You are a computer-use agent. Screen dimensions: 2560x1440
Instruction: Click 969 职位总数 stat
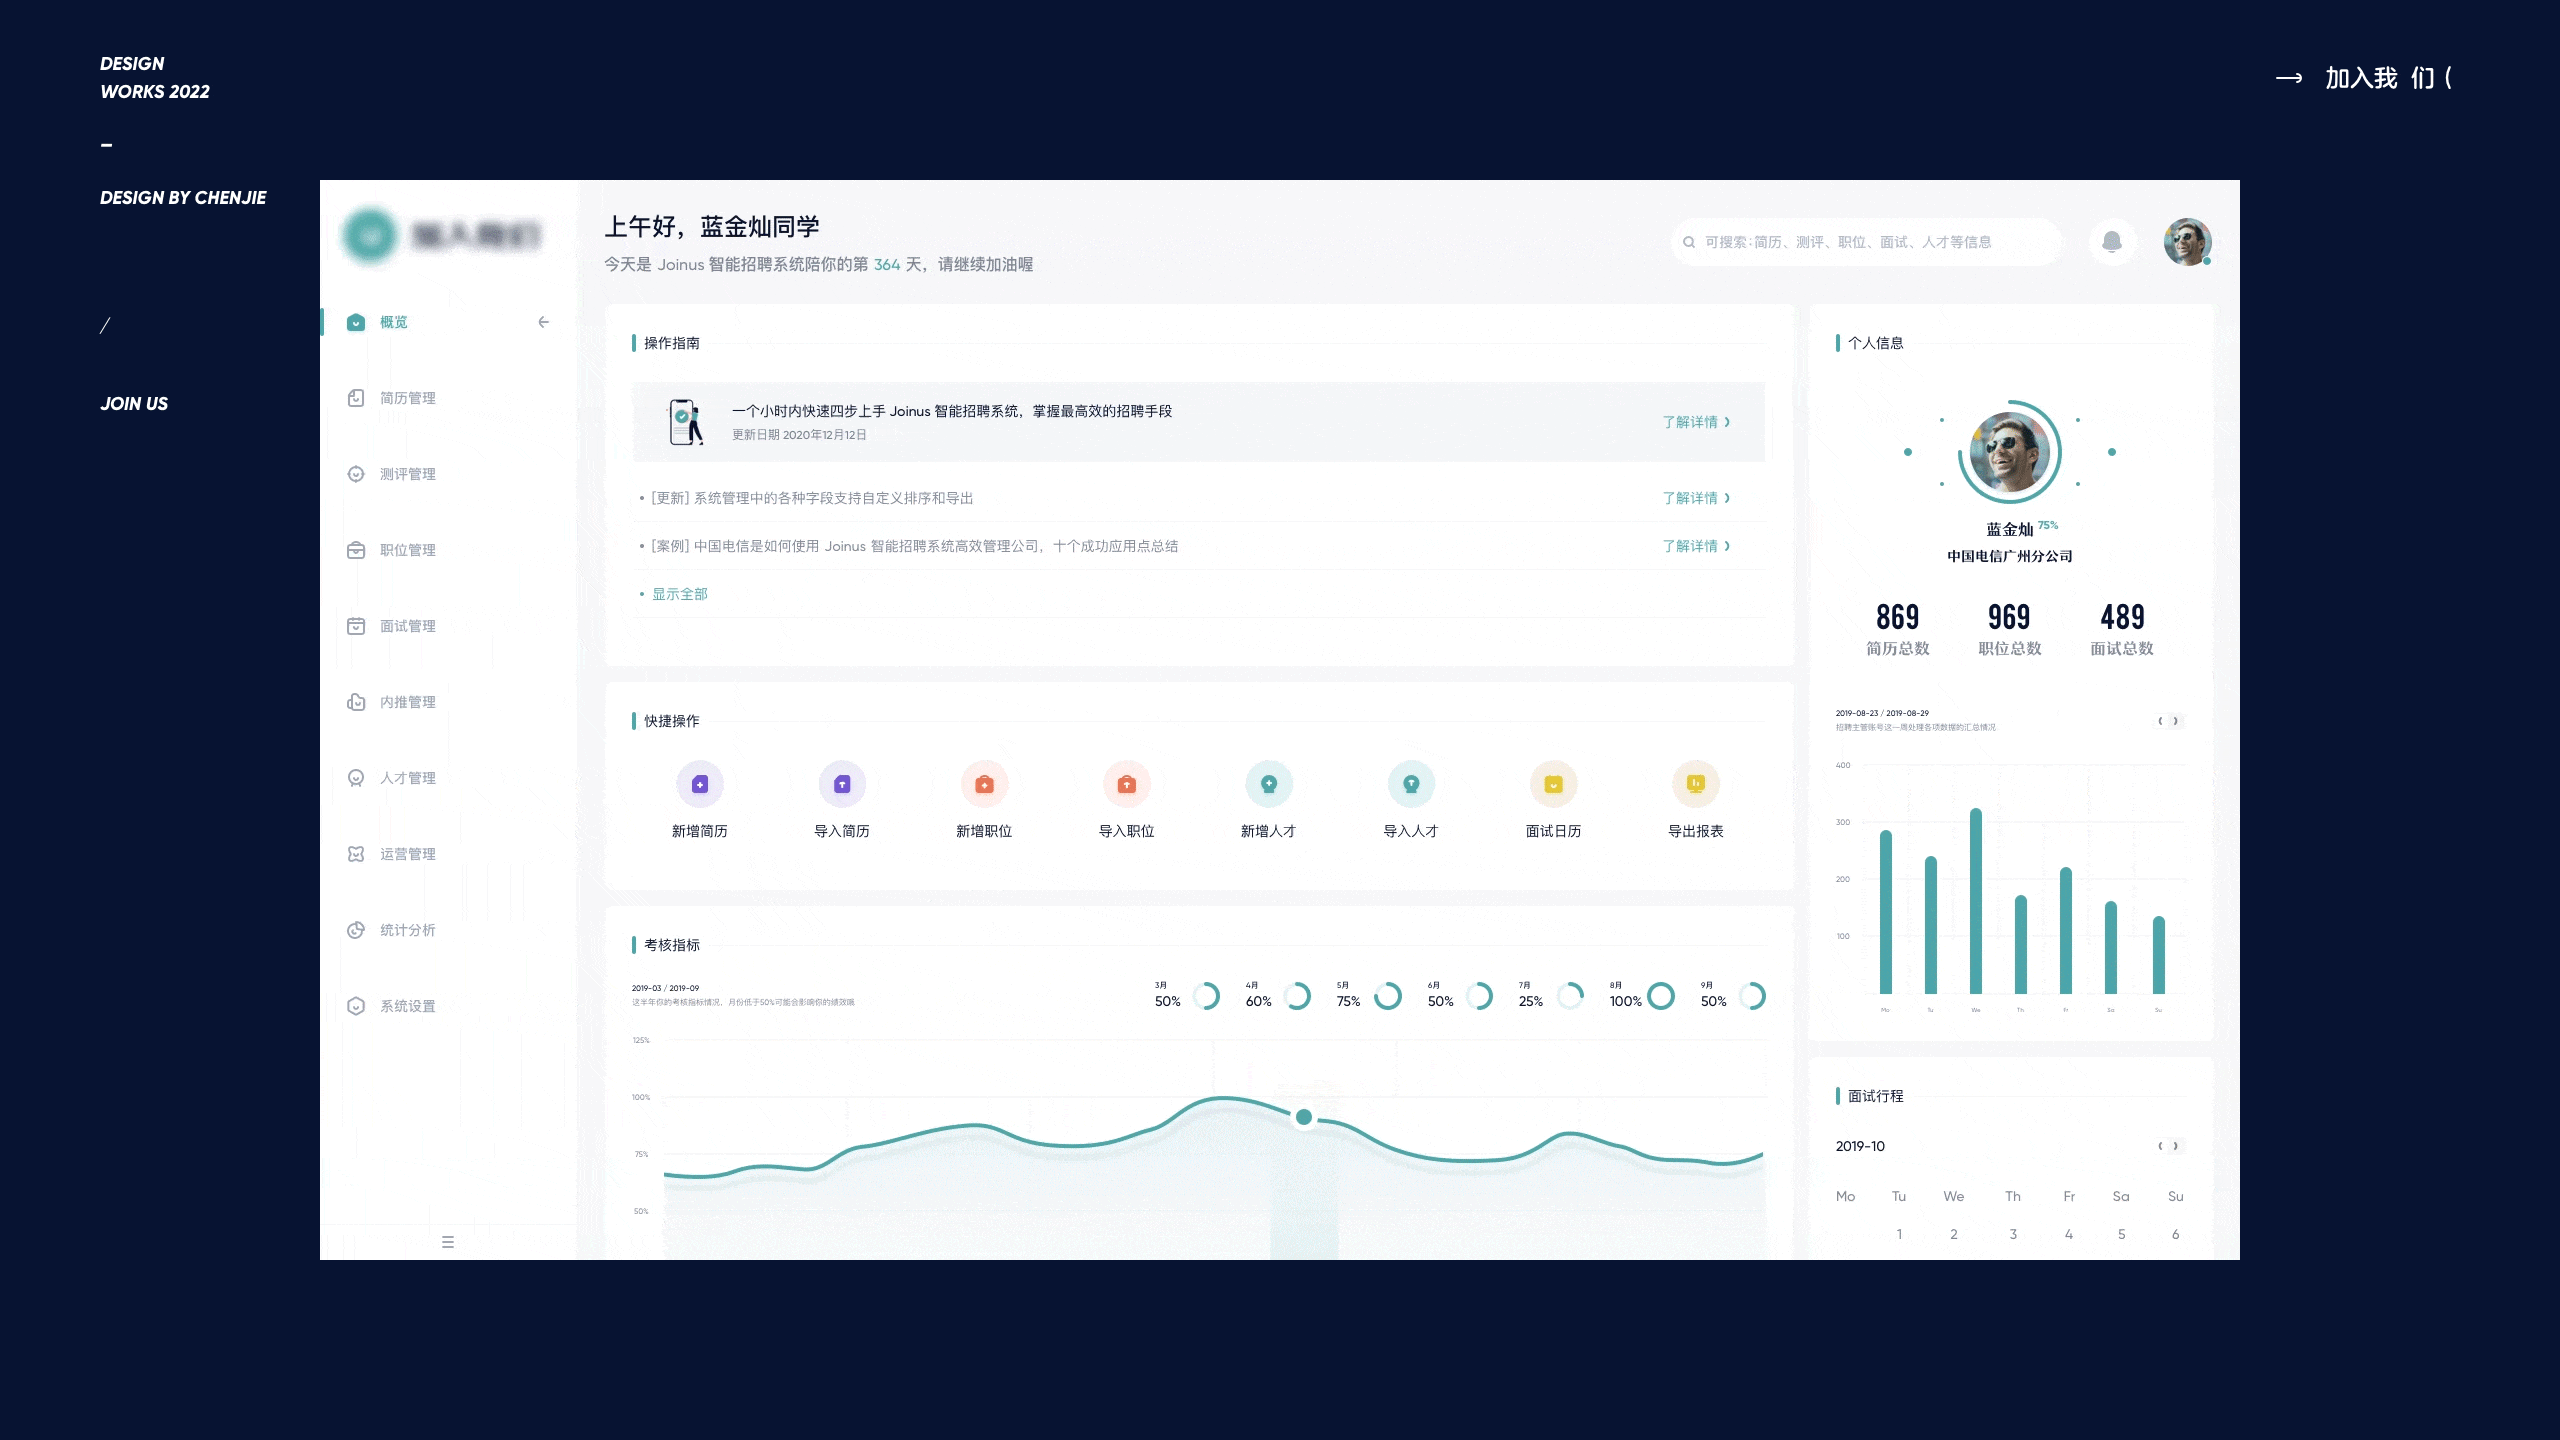pos(2010,629)
